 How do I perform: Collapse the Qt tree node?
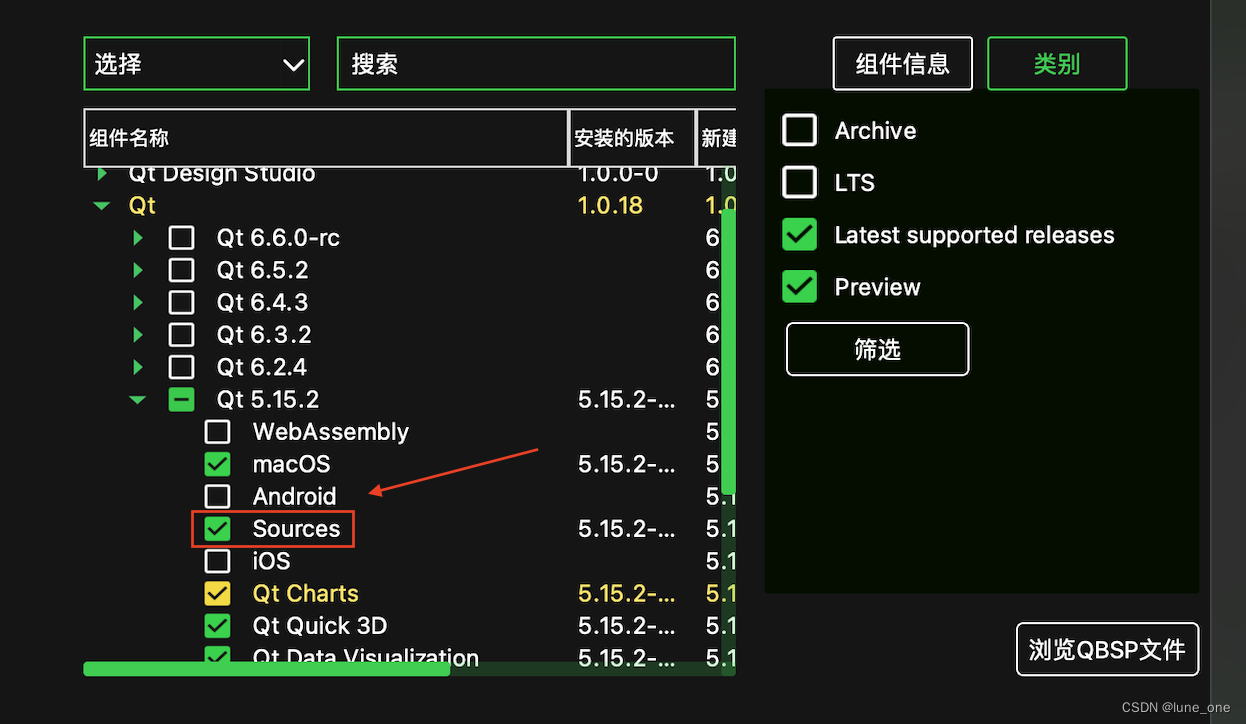point(102,206)
